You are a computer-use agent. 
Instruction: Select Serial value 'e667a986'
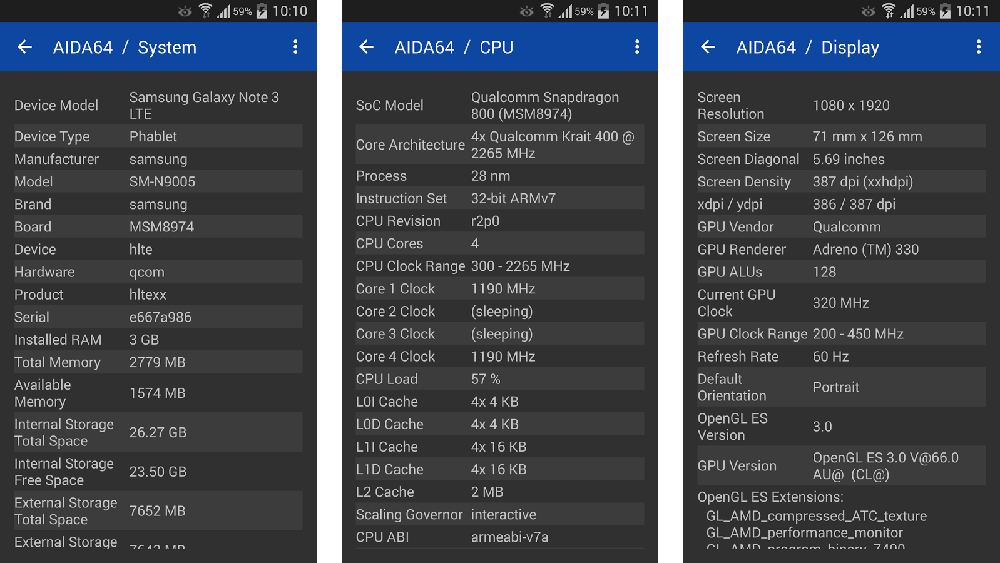160,318
